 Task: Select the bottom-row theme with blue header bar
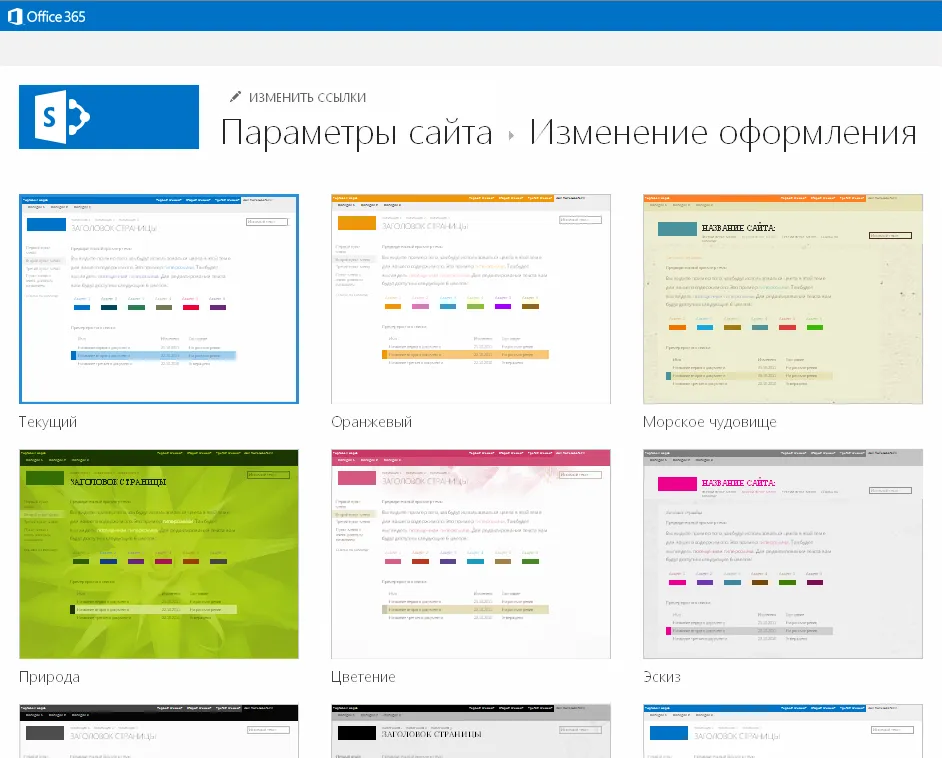[x=783, y=731]
